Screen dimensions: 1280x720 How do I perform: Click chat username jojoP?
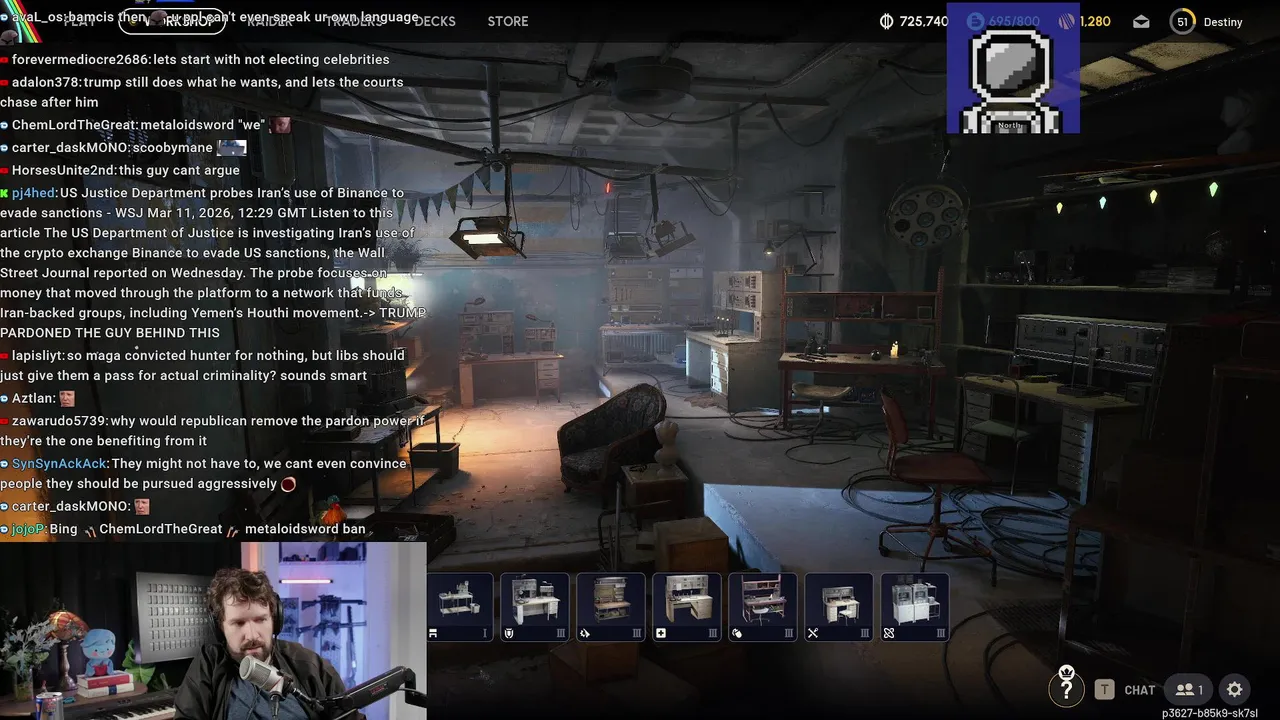tap(29, 529)
